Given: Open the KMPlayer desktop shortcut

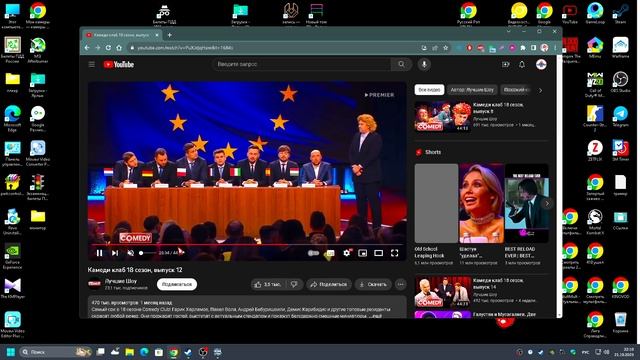Looking at the screenshot, I should click(x=13, y=288).
